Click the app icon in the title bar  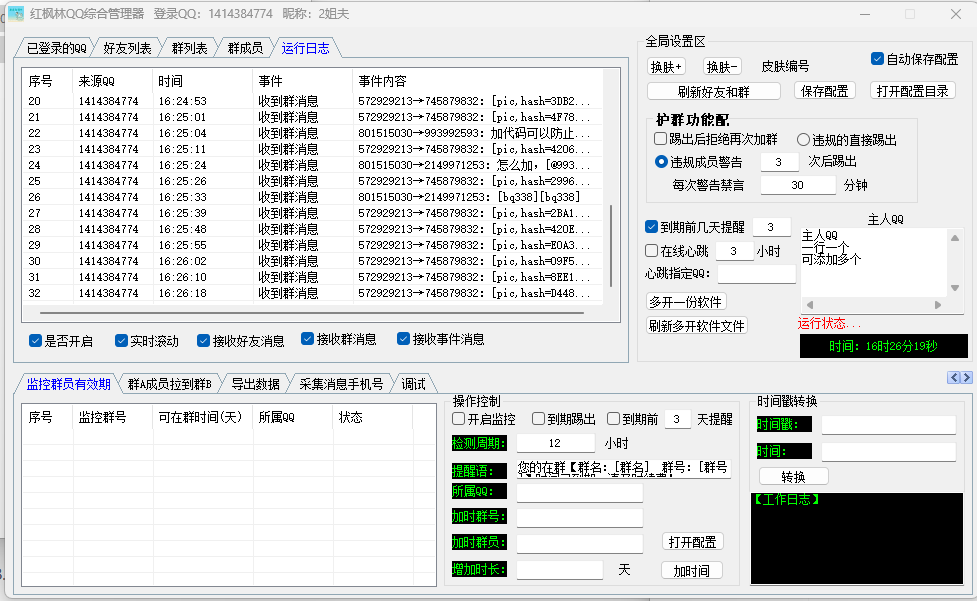pos(15,14)
